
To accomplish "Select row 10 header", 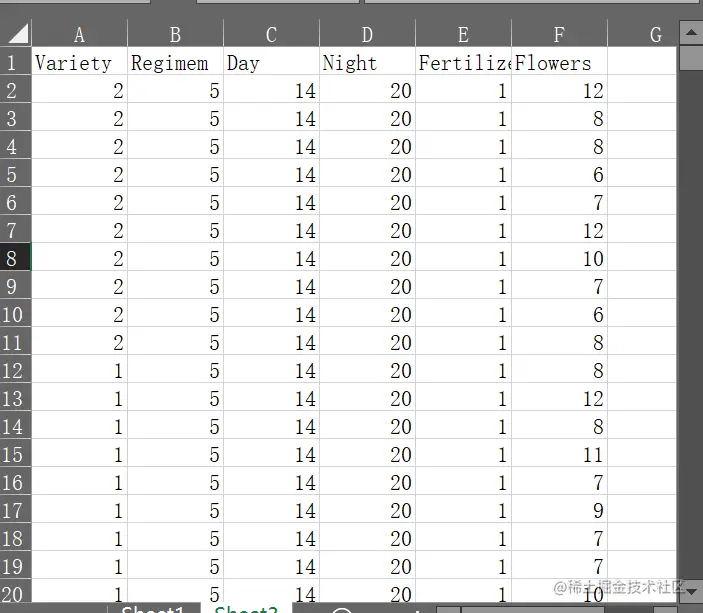I will point(16,313).
